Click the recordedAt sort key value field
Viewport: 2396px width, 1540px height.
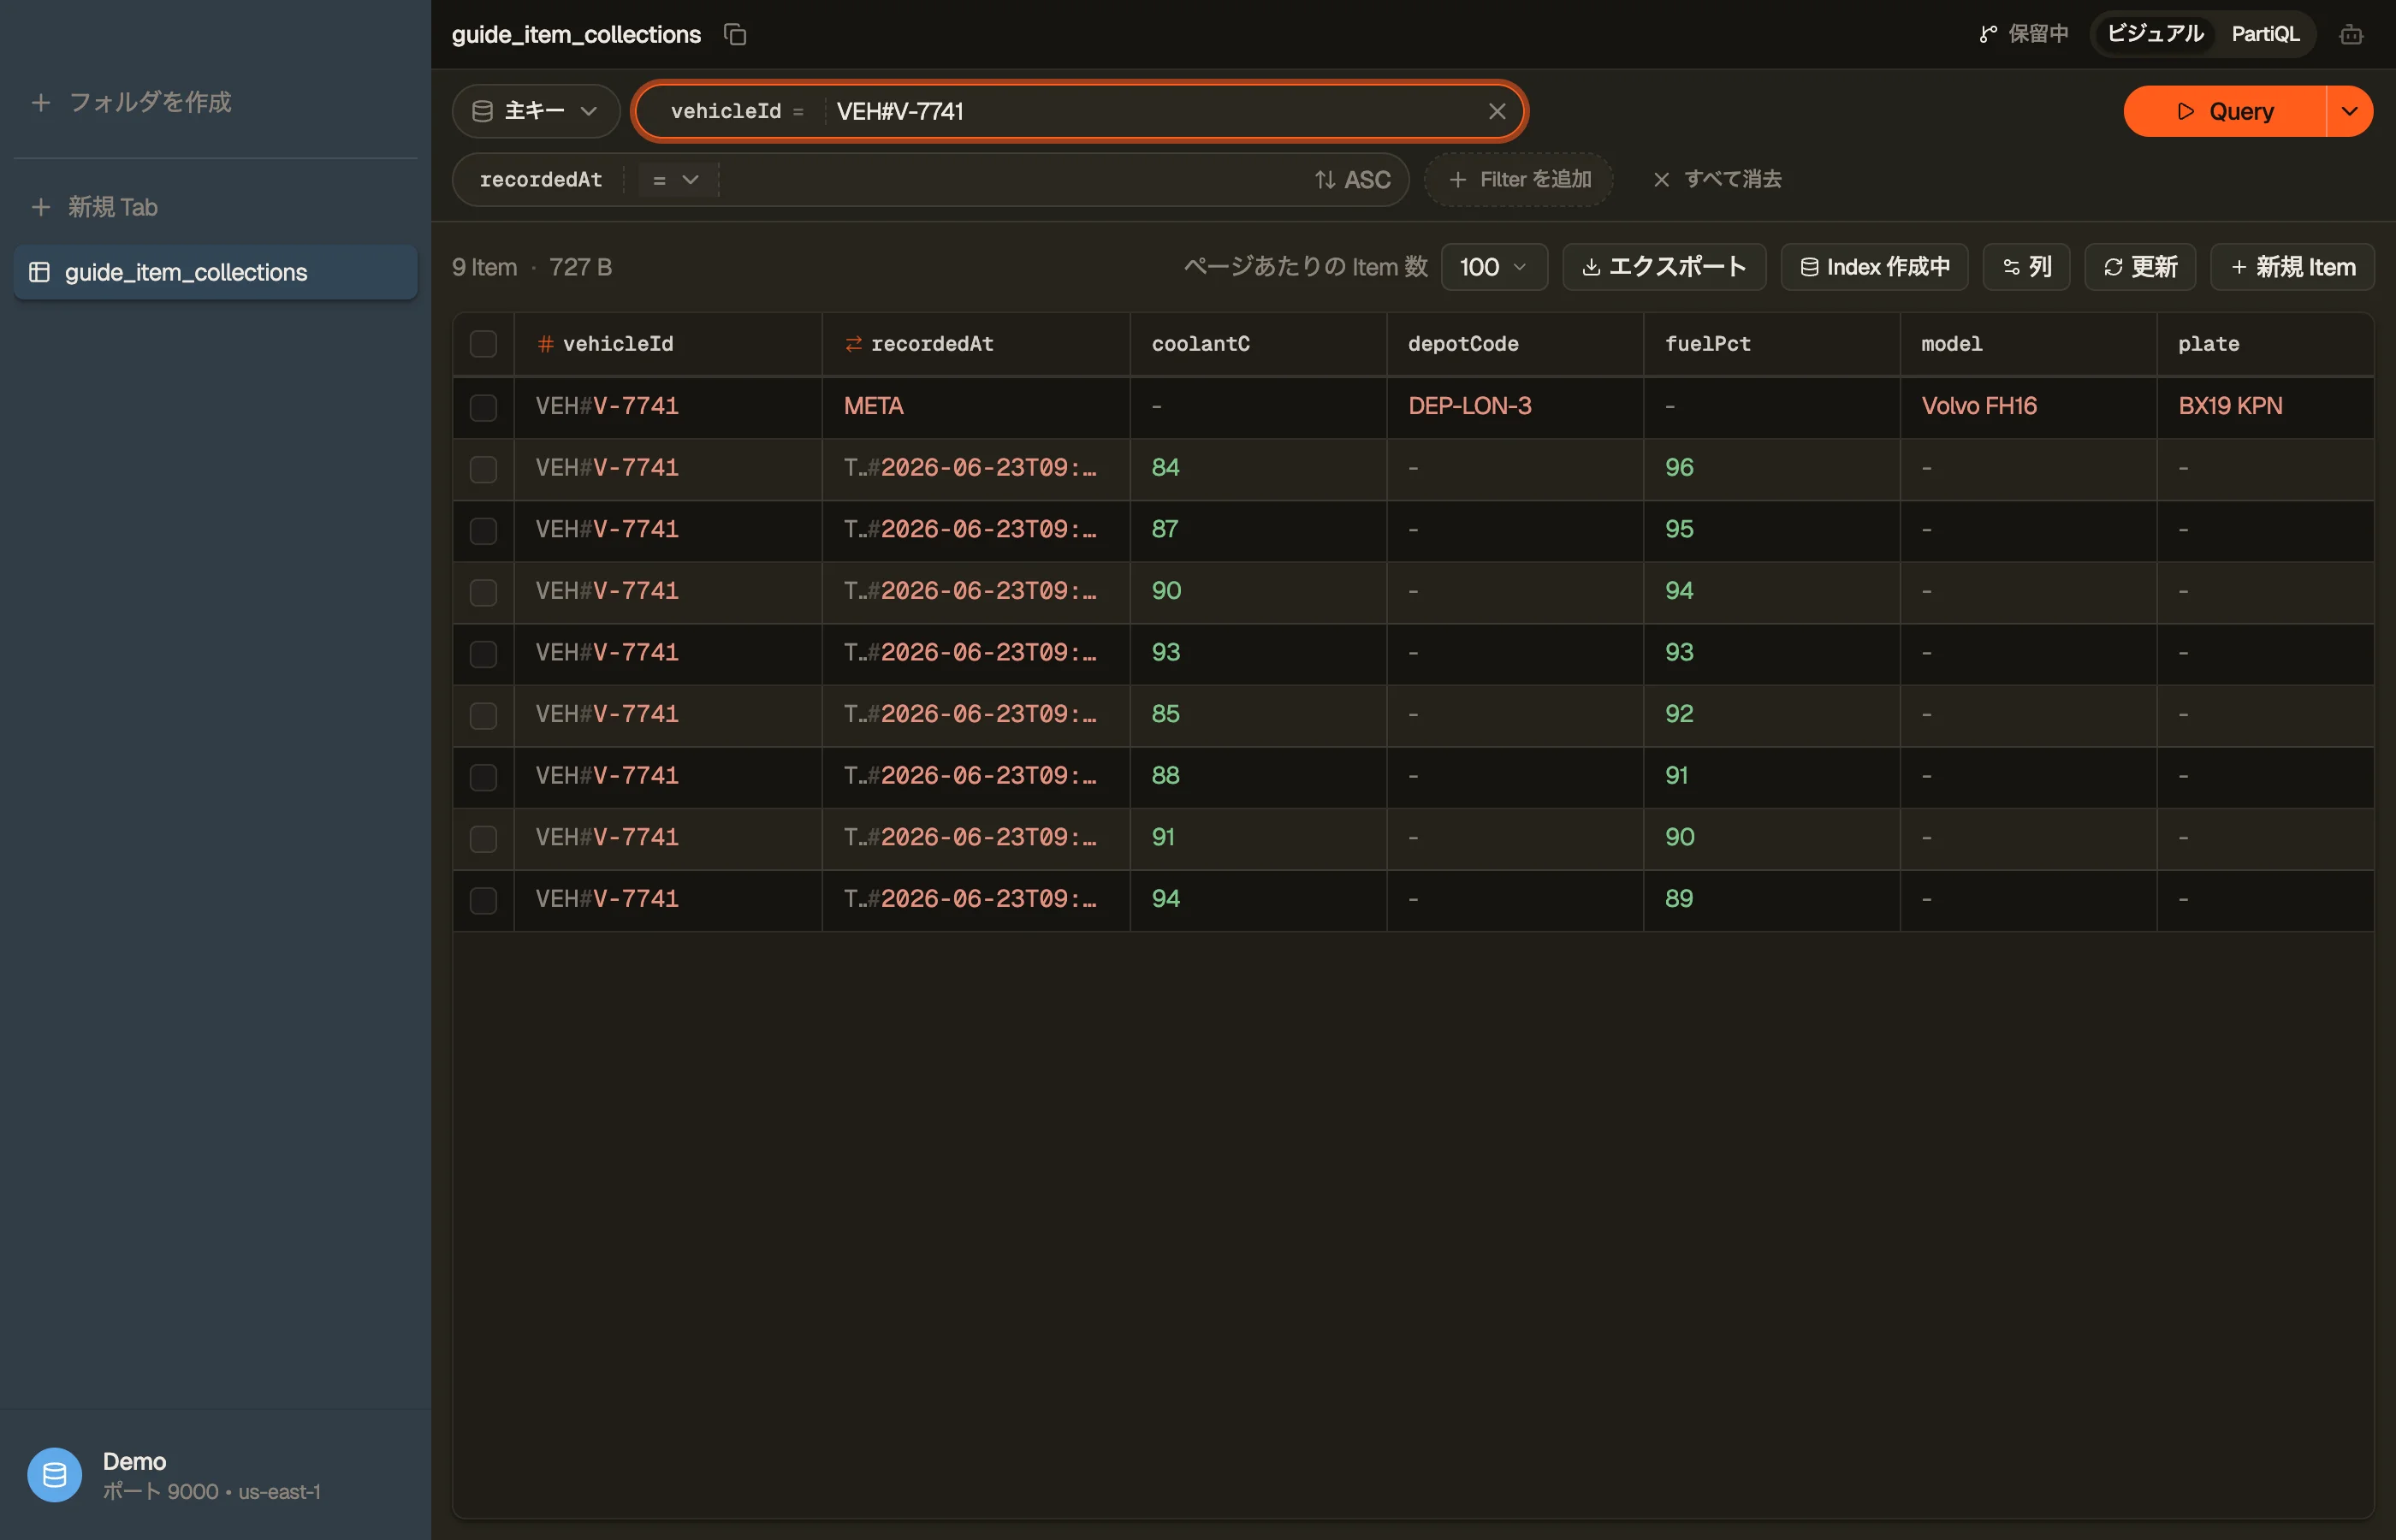click(x=1010, y=180)
